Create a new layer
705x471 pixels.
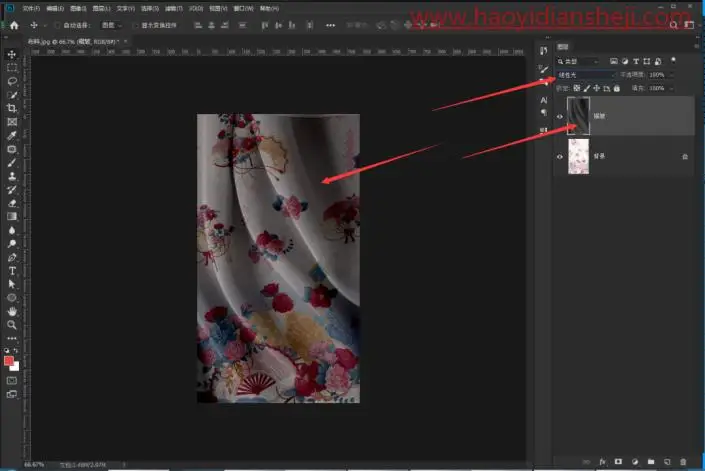(x=667, y=462)
